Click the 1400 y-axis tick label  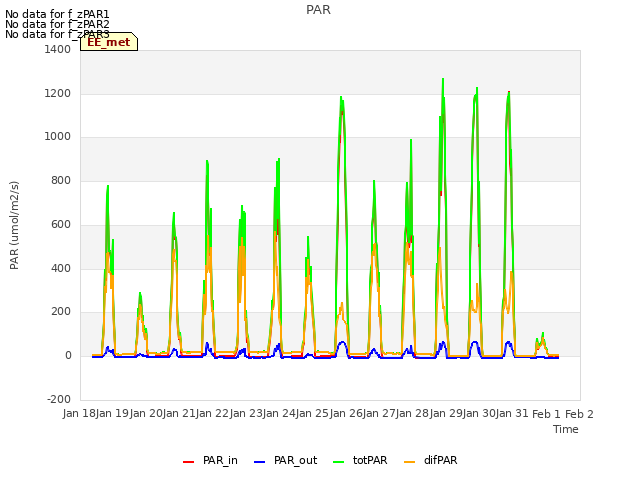[58, 49]
